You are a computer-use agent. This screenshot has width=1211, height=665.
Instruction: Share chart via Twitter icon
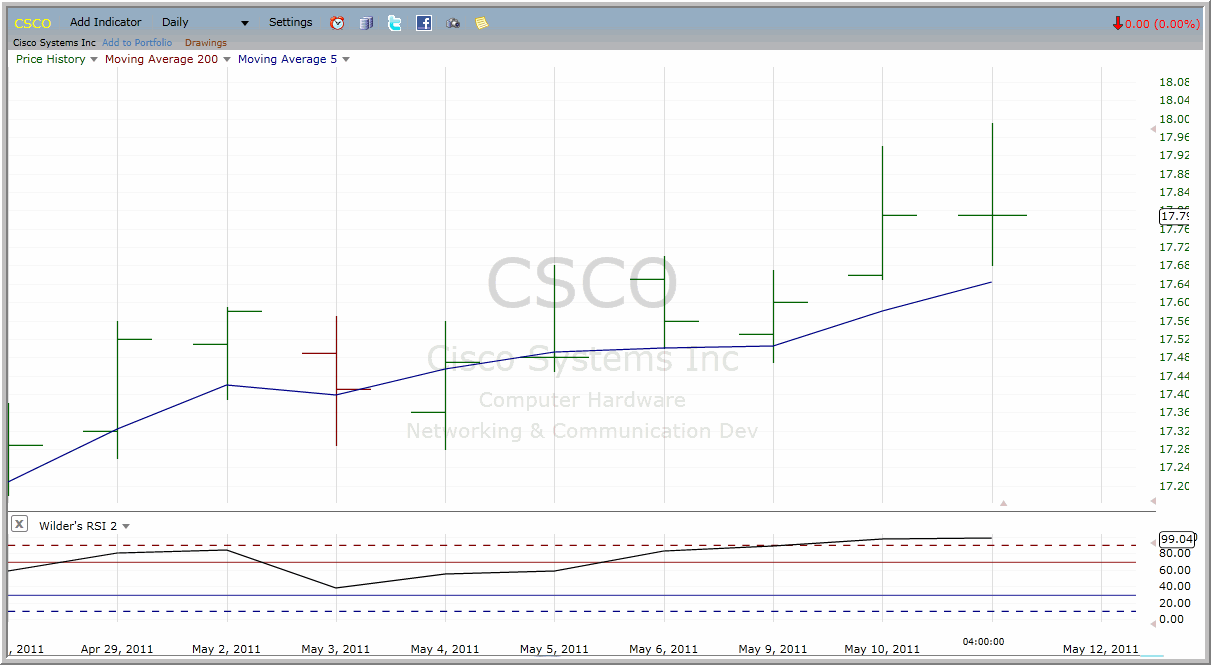[x=395, y=23]
